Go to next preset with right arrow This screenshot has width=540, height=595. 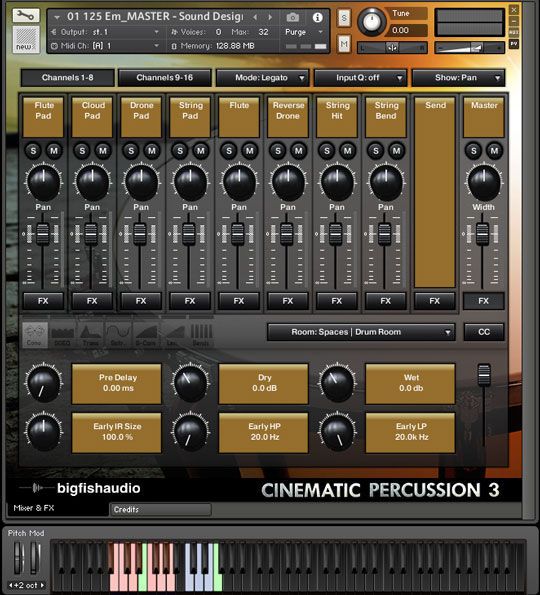(x=270, y=17)
